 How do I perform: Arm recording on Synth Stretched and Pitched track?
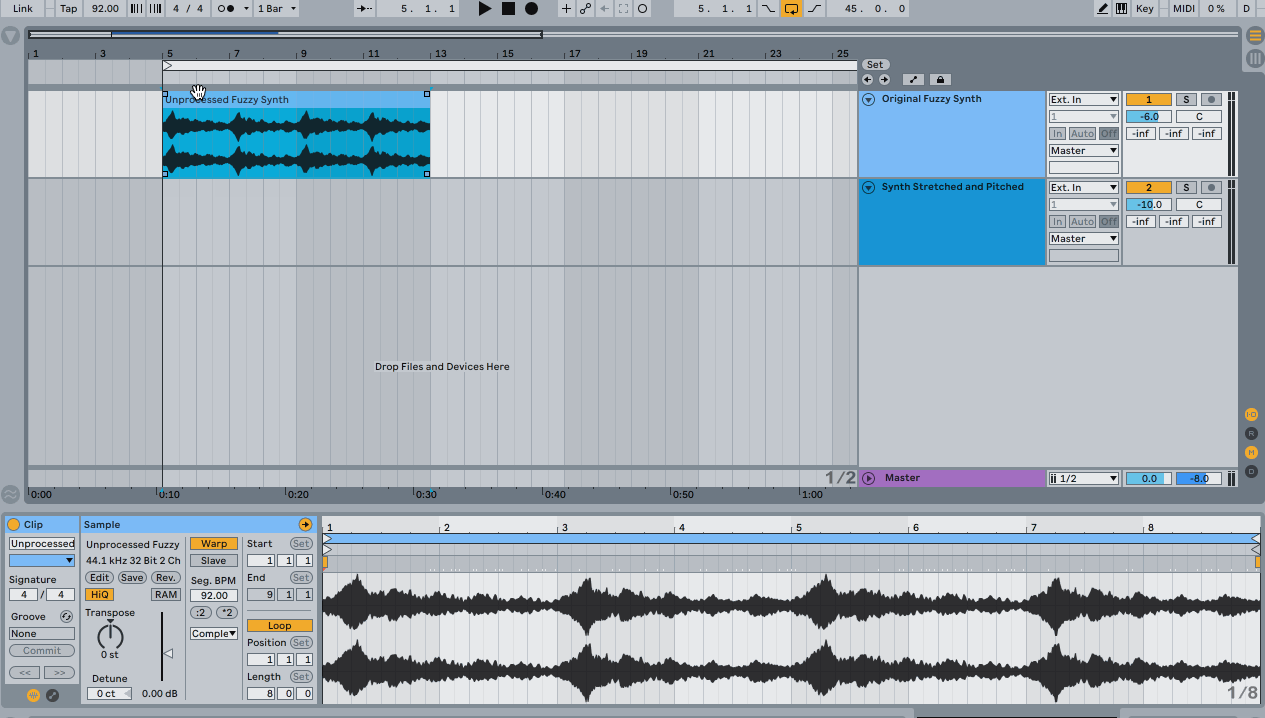pos(1211,188)
